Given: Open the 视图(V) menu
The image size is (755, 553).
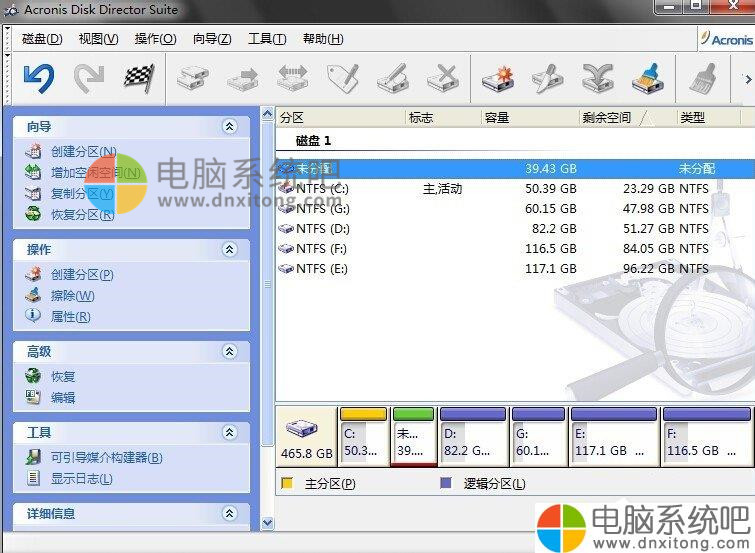Looking at the screenshot, I should click(x=98, y=39).
